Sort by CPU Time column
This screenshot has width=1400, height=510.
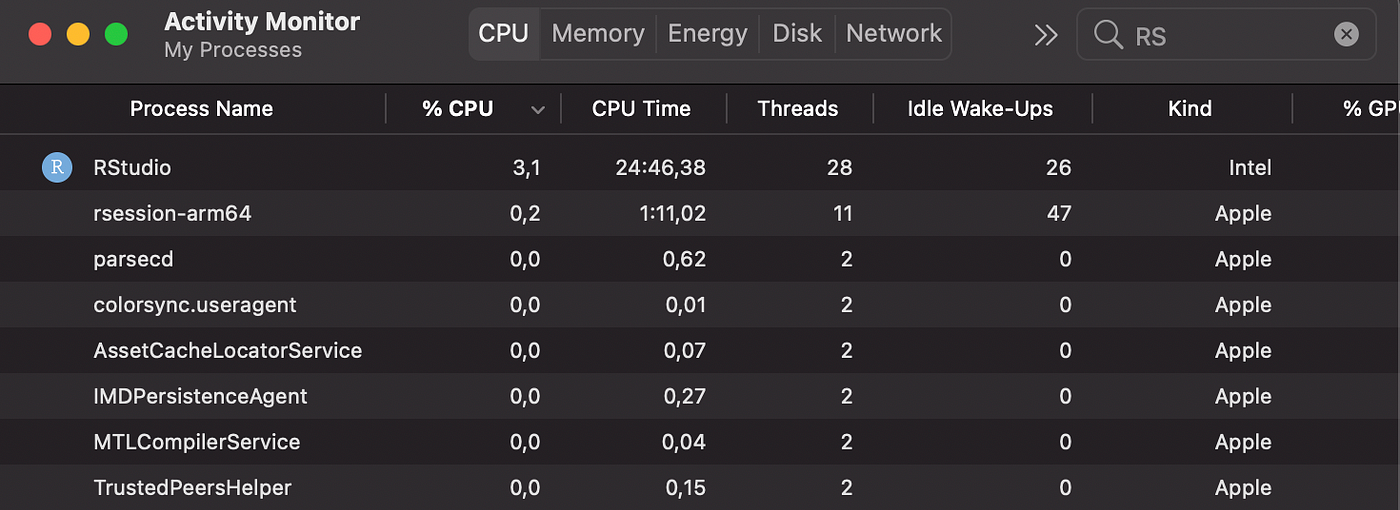tap(641, 109)
